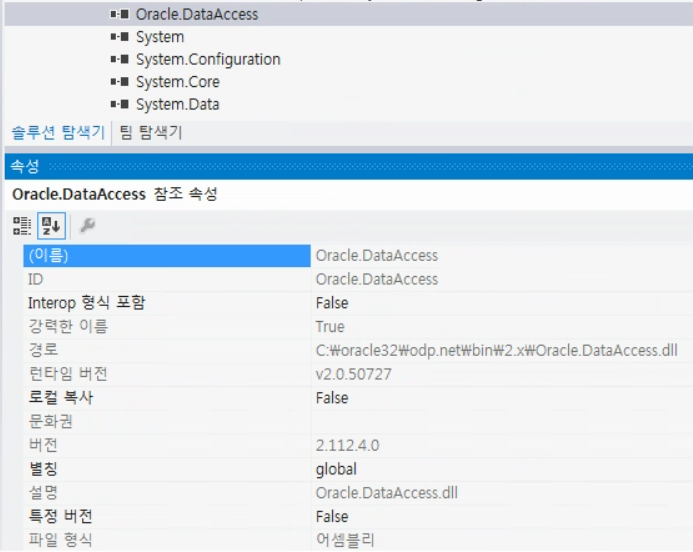Click the Oracle.DataAccess.dll description value
Image resolution: width=693 pixels, height=552 pixels.
click(x=387, y=493)
